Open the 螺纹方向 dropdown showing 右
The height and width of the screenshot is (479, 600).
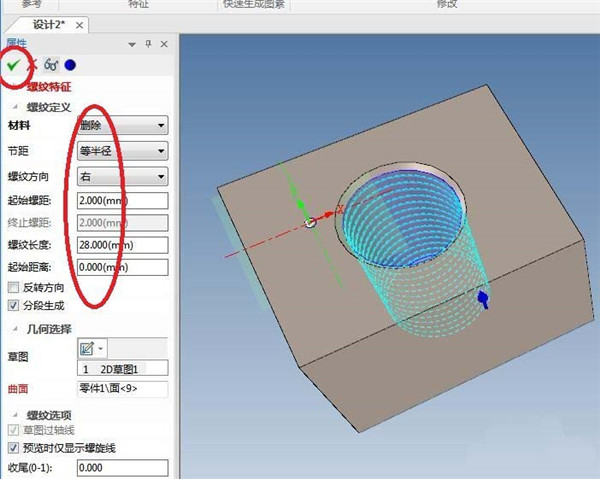pos(121,177)
